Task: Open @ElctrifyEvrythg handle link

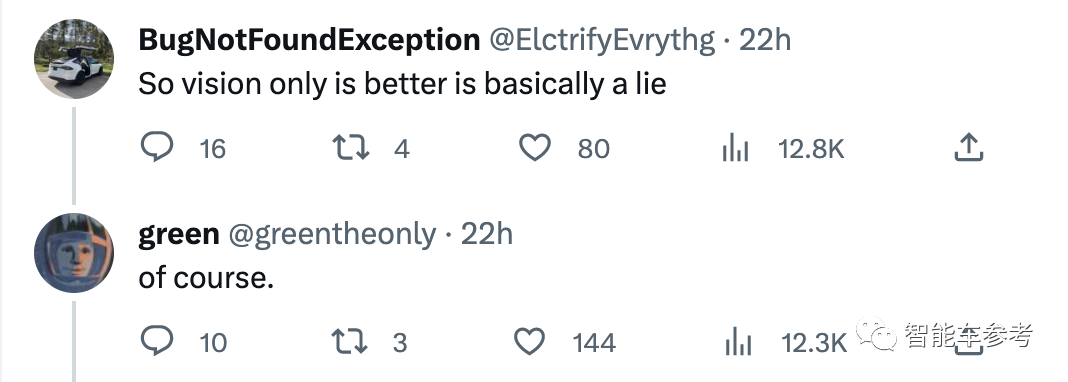Action: click(602, 41)
